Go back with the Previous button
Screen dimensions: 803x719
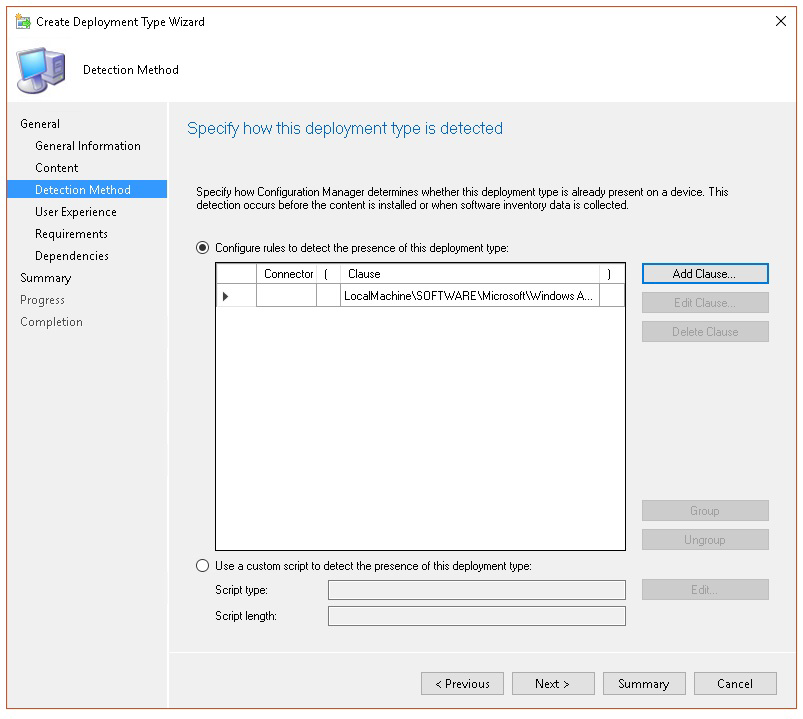point(462,684)
